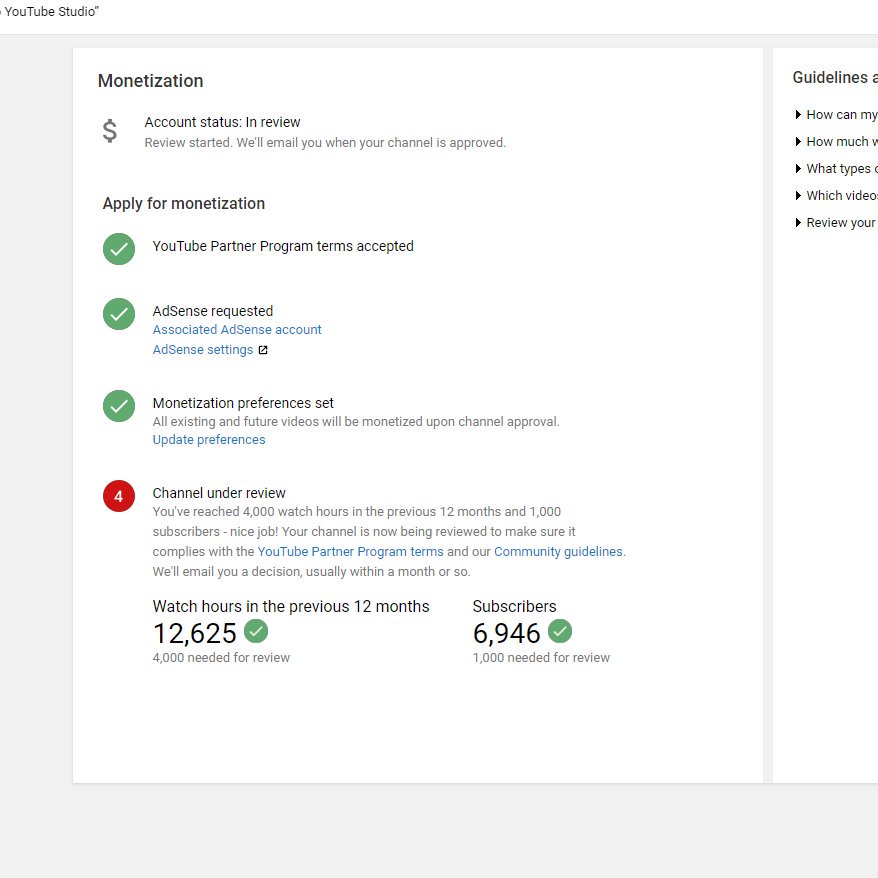This screenshot has height=878, width=878.
Task: Open YouTube Partner Program terms link
Action: coord(351,552)
